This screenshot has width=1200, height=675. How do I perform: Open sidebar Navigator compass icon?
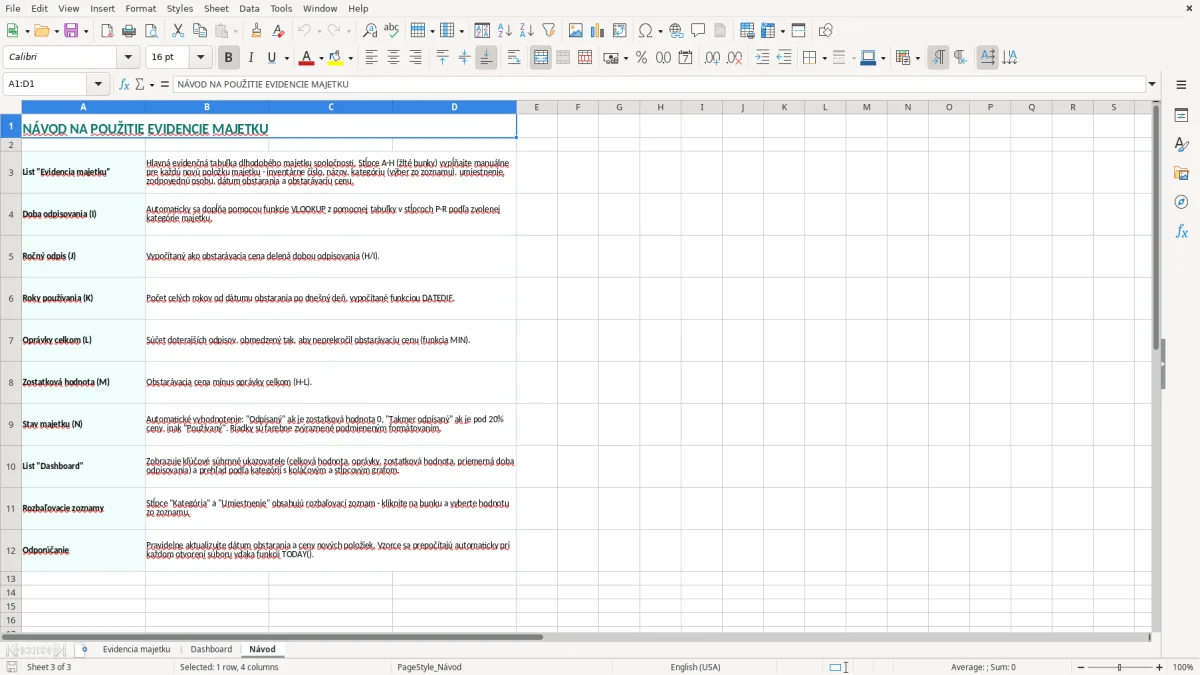click(x=1181, y=203)
